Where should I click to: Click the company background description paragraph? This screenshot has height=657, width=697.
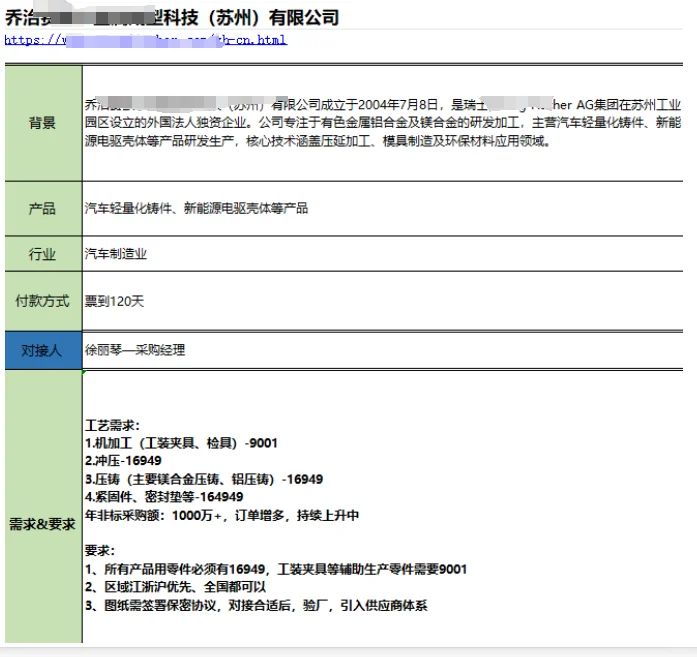click(x=383, y=123)
